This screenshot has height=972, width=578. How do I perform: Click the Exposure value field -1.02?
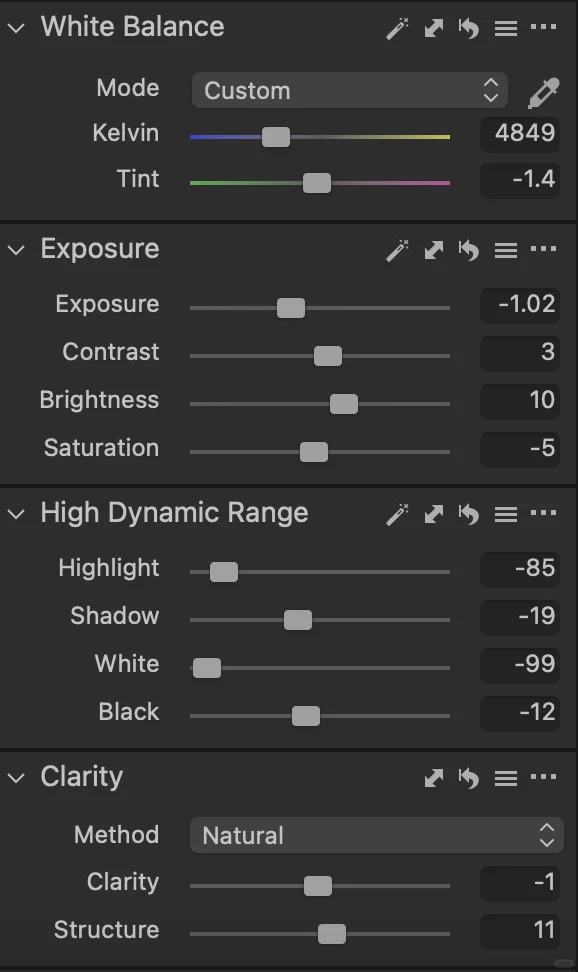pos(520,304)
